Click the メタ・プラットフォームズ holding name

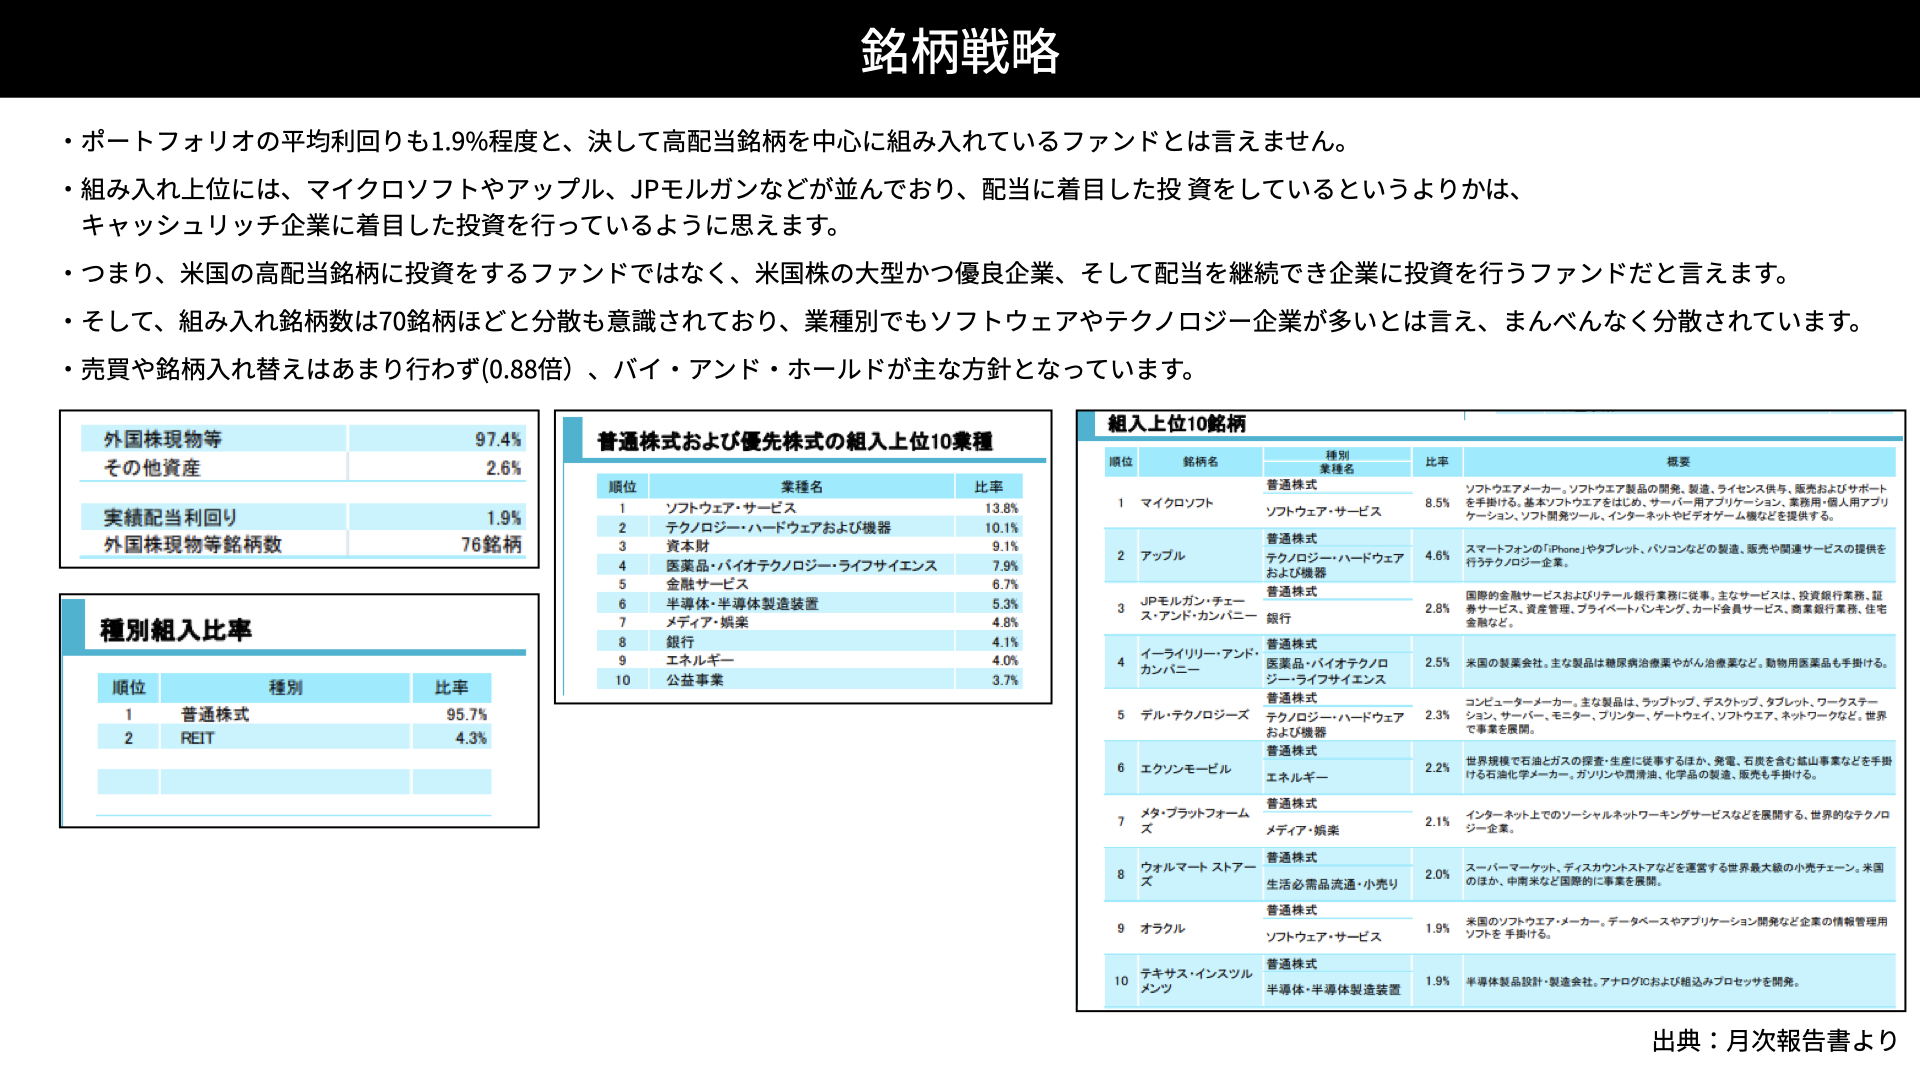coord(1195,821)
